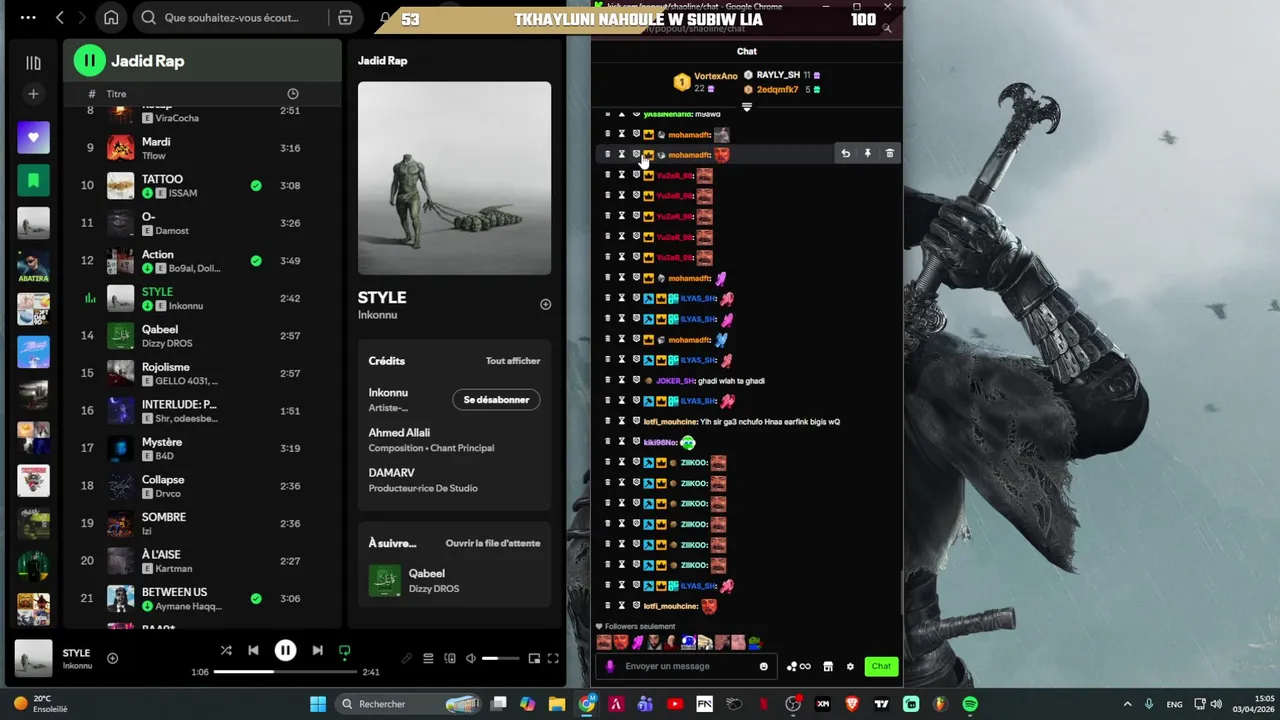Open the mini player icon
Viewport: 1280px width, 720px height.
tap(534, 658)
